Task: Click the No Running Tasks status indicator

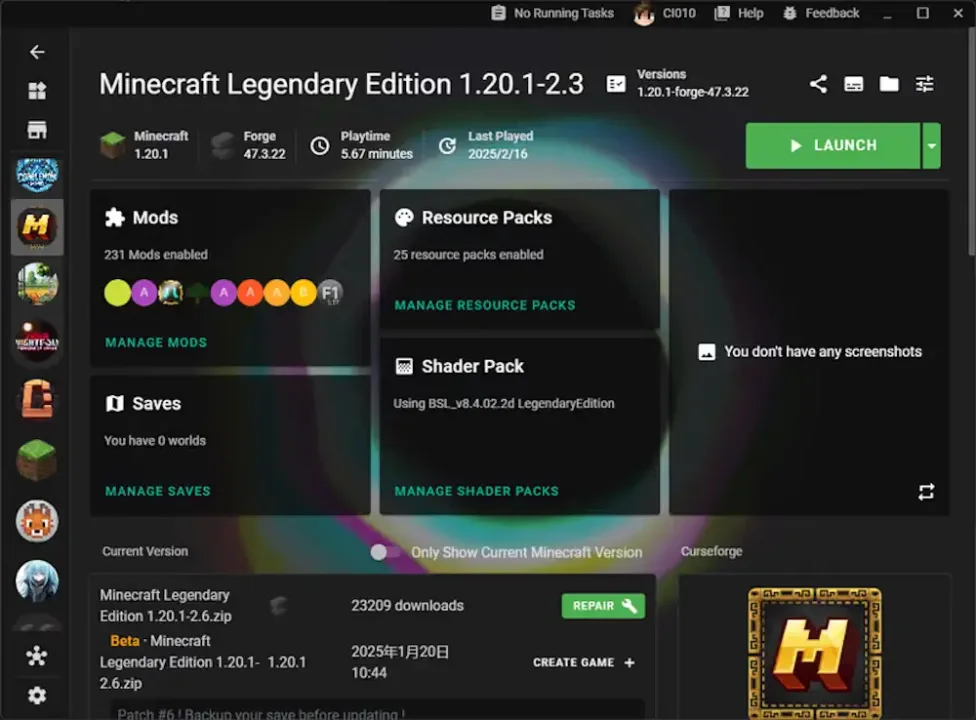Action: pos(552,13)
